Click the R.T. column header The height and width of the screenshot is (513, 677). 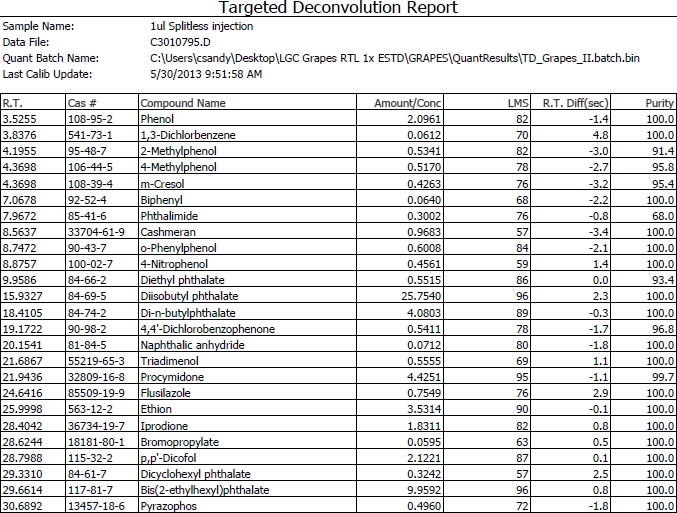[x=13, y=103]
